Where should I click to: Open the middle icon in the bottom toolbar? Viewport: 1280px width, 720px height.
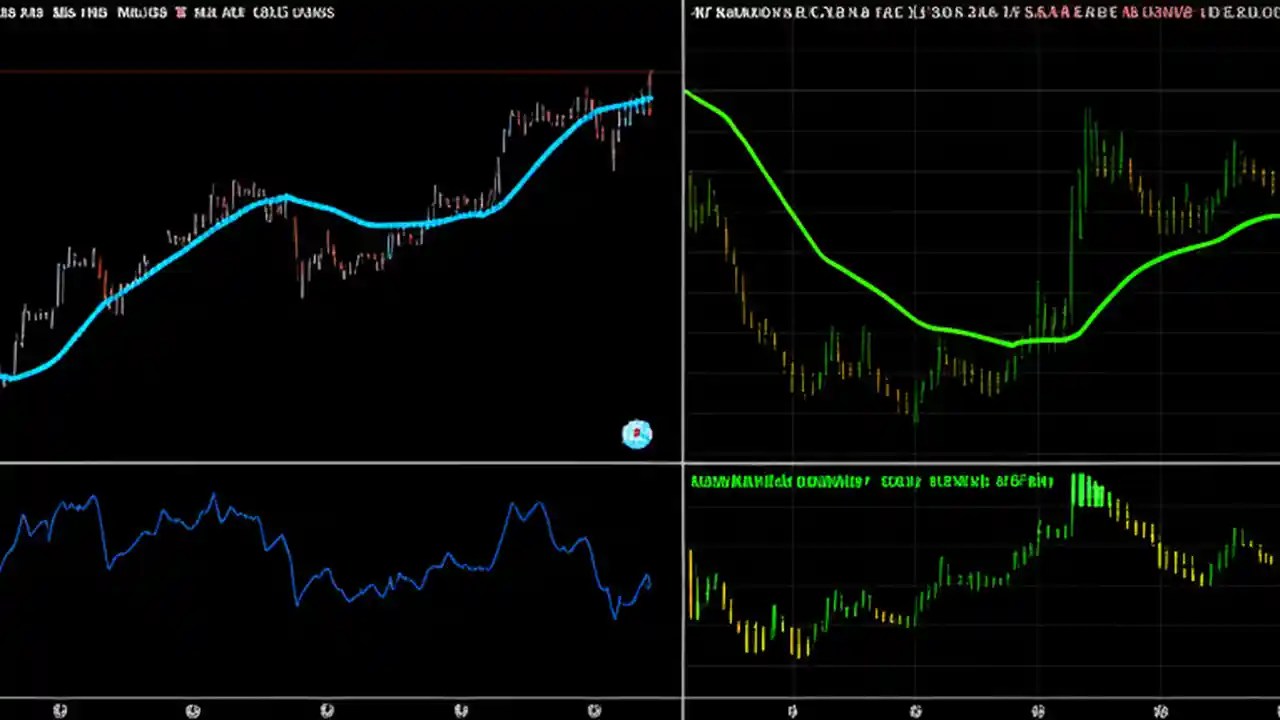[327, 710]
